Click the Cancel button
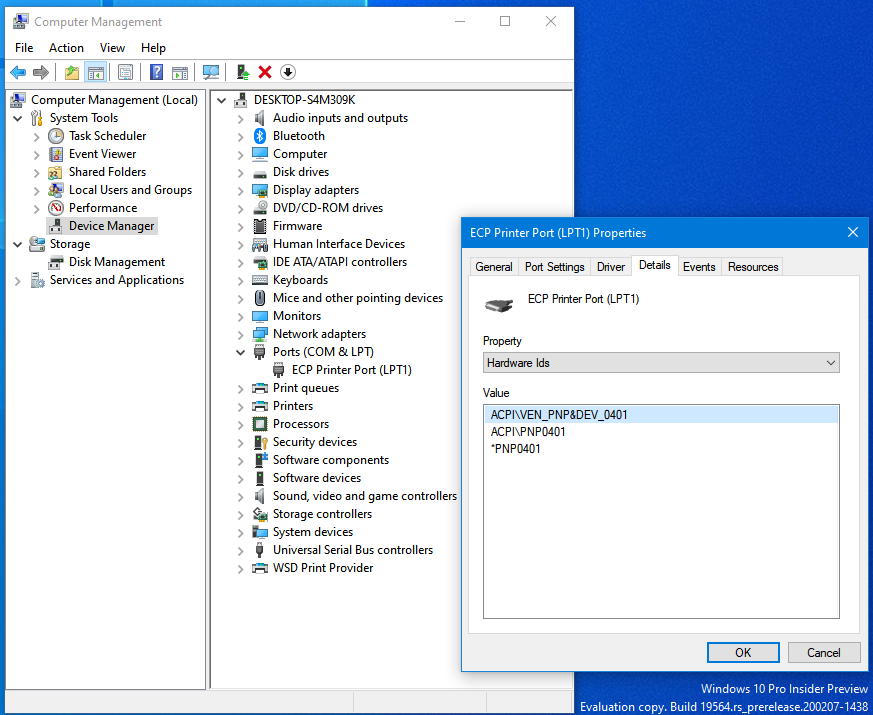The width and height of the screenshot is (873, 715). coord(824,653)
